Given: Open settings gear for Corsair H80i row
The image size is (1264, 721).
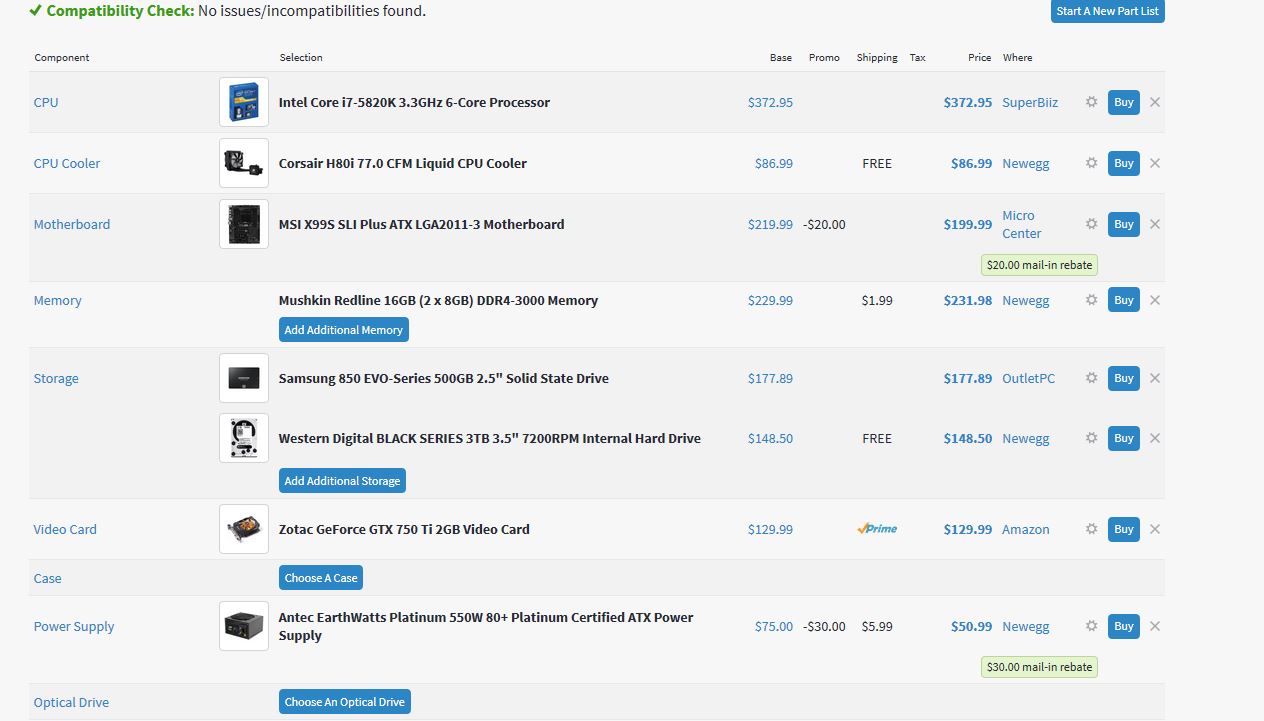Looking at the screenshot, I should click(1091, 163).
